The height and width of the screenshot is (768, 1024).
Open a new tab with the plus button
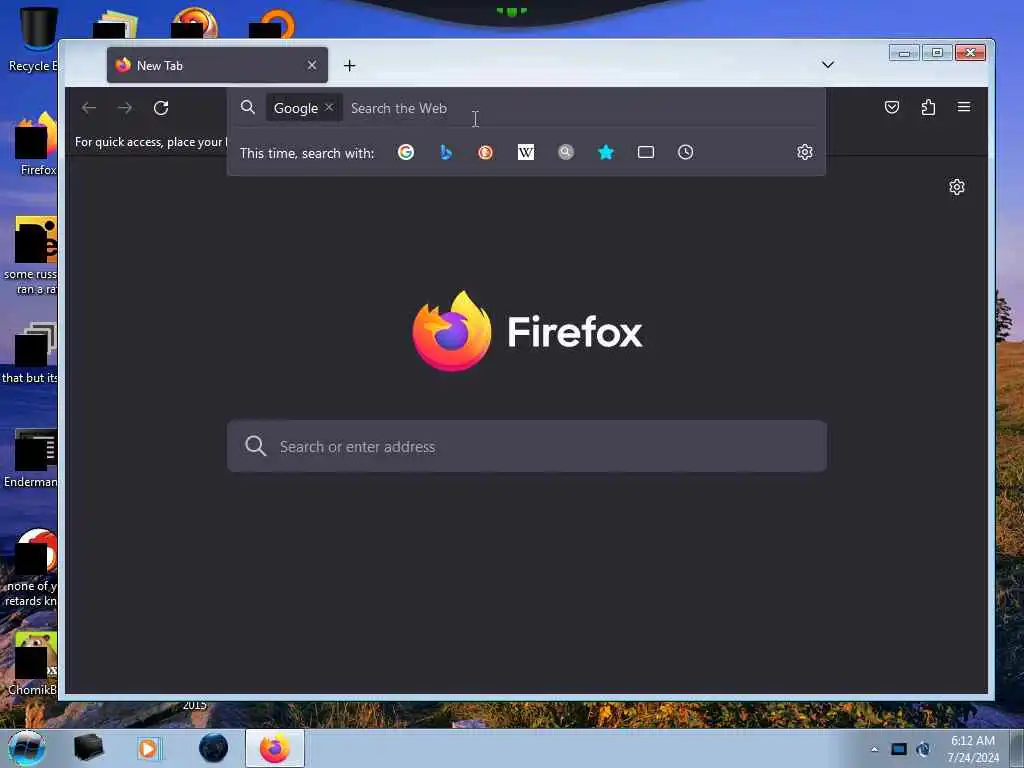coord(349,65)
